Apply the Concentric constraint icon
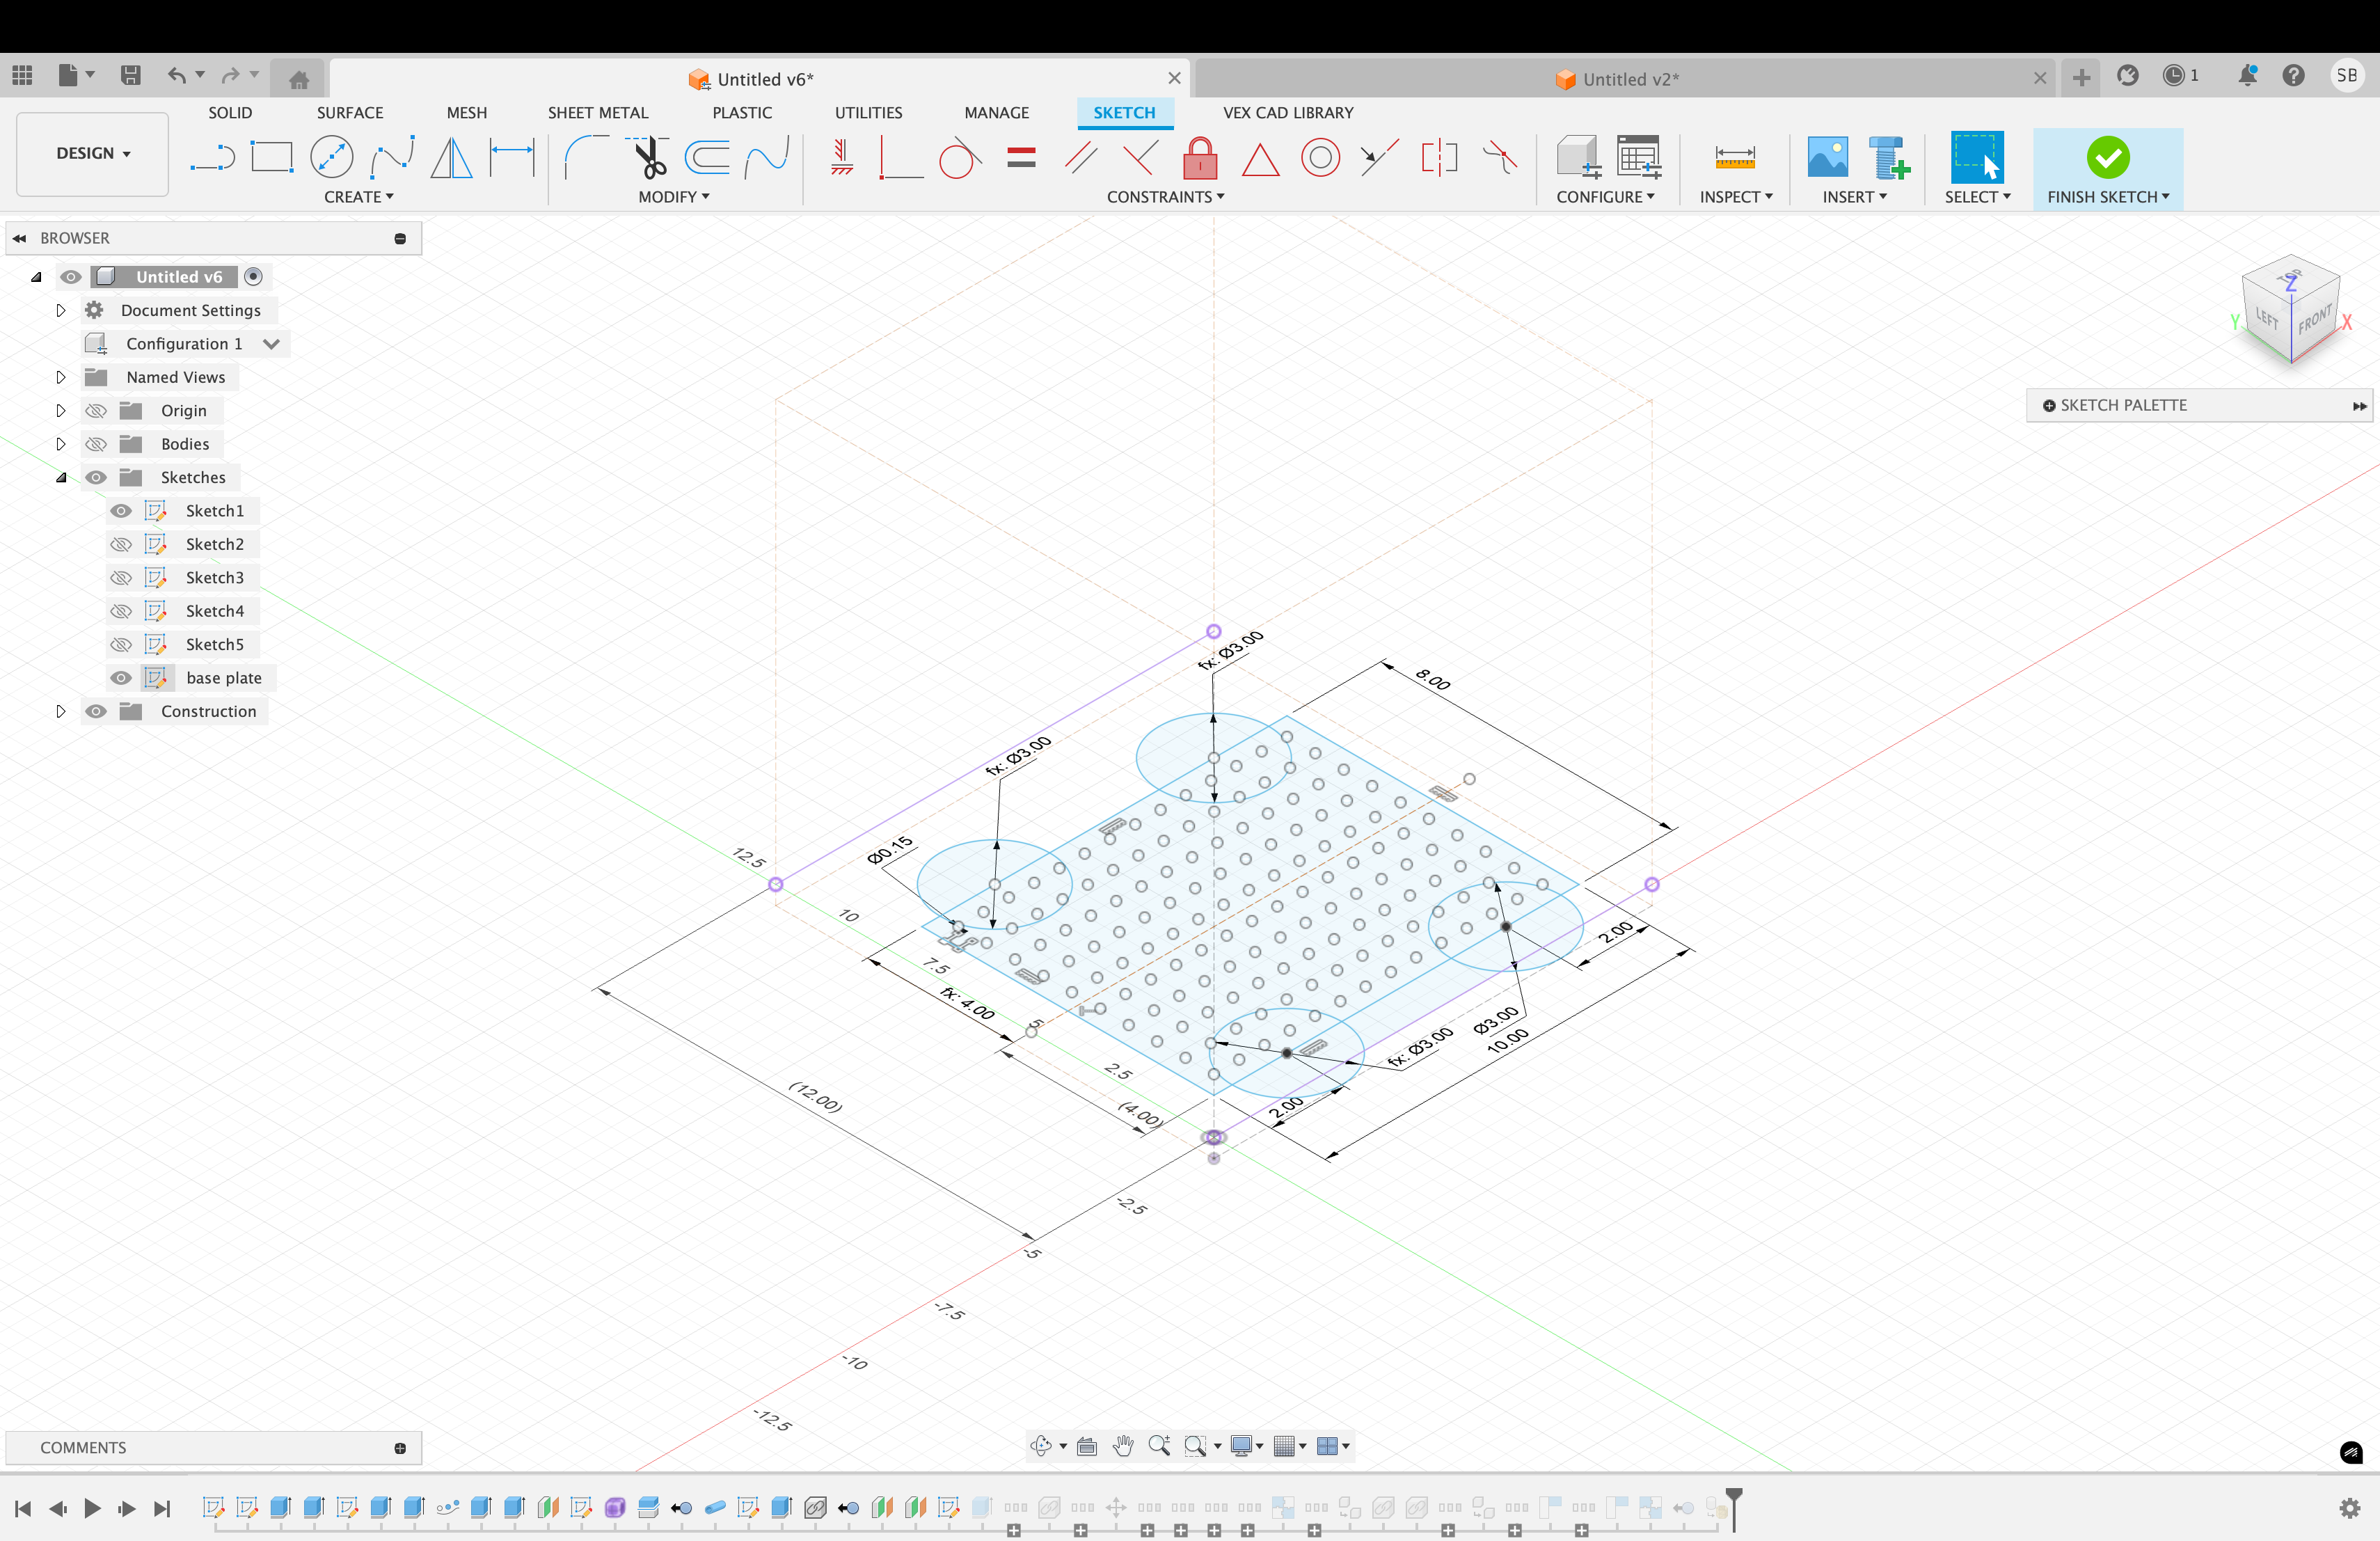2380x1541 pixels. 1320,158
